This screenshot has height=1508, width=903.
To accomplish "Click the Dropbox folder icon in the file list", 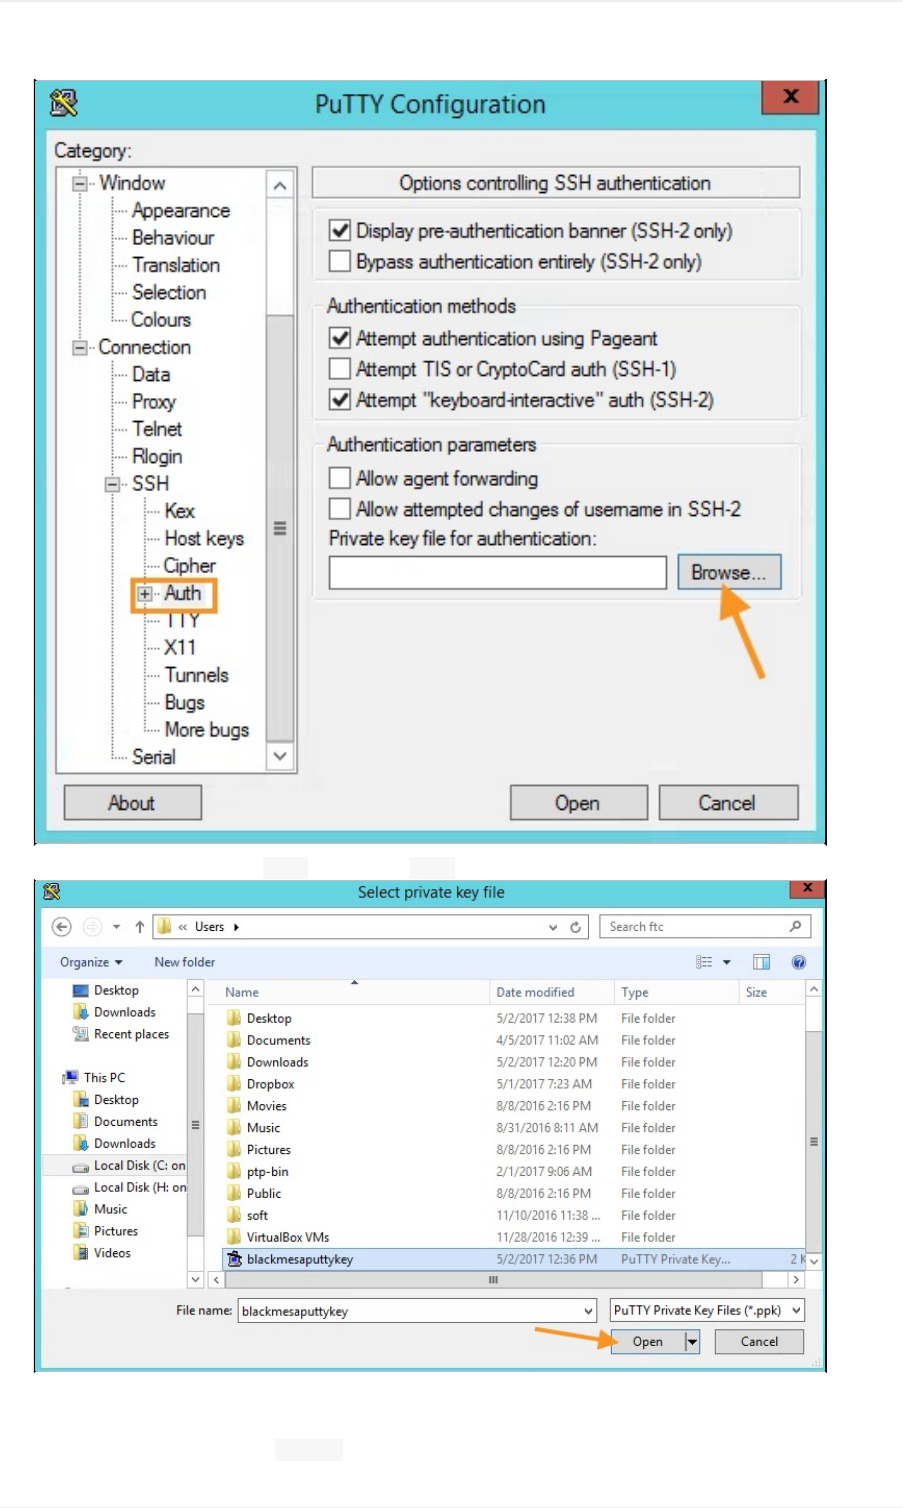I will coord(234,1084).
